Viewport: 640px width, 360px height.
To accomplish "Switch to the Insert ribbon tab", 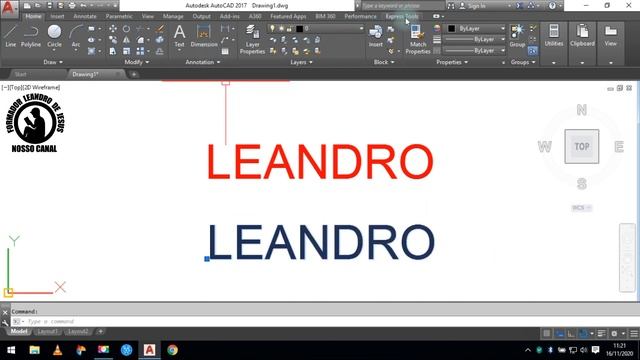I will (57, 16).
